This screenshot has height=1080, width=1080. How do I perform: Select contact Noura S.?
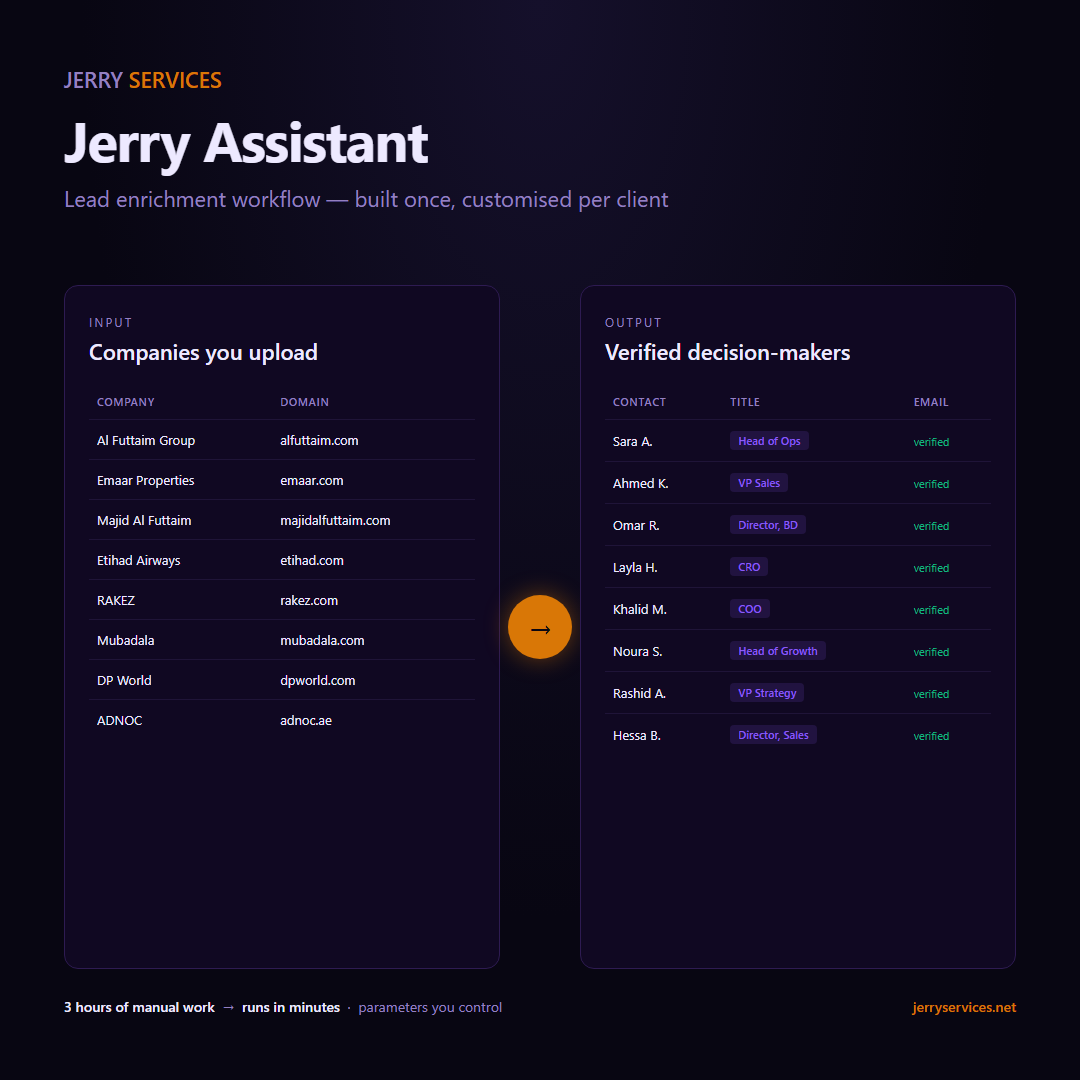click(x=637, y=652)
